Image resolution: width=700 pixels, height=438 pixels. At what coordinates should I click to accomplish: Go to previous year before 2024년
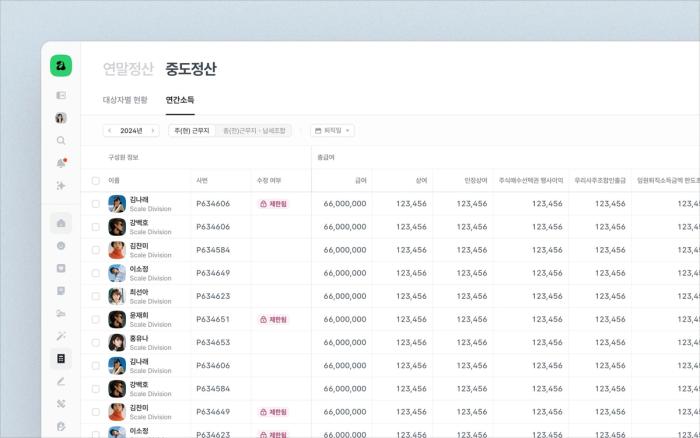pyautogui.click(x=109, y=130)
